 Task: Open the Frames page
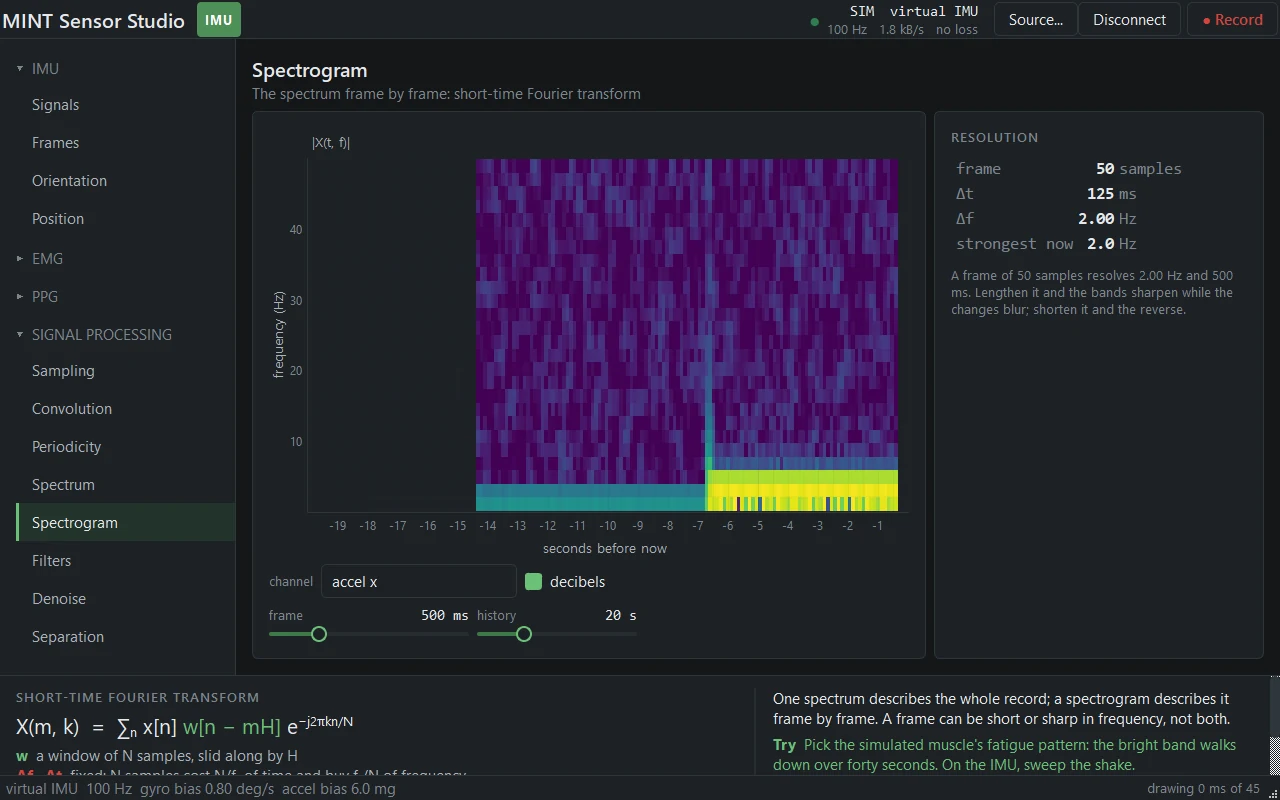(x=126, y=143)
